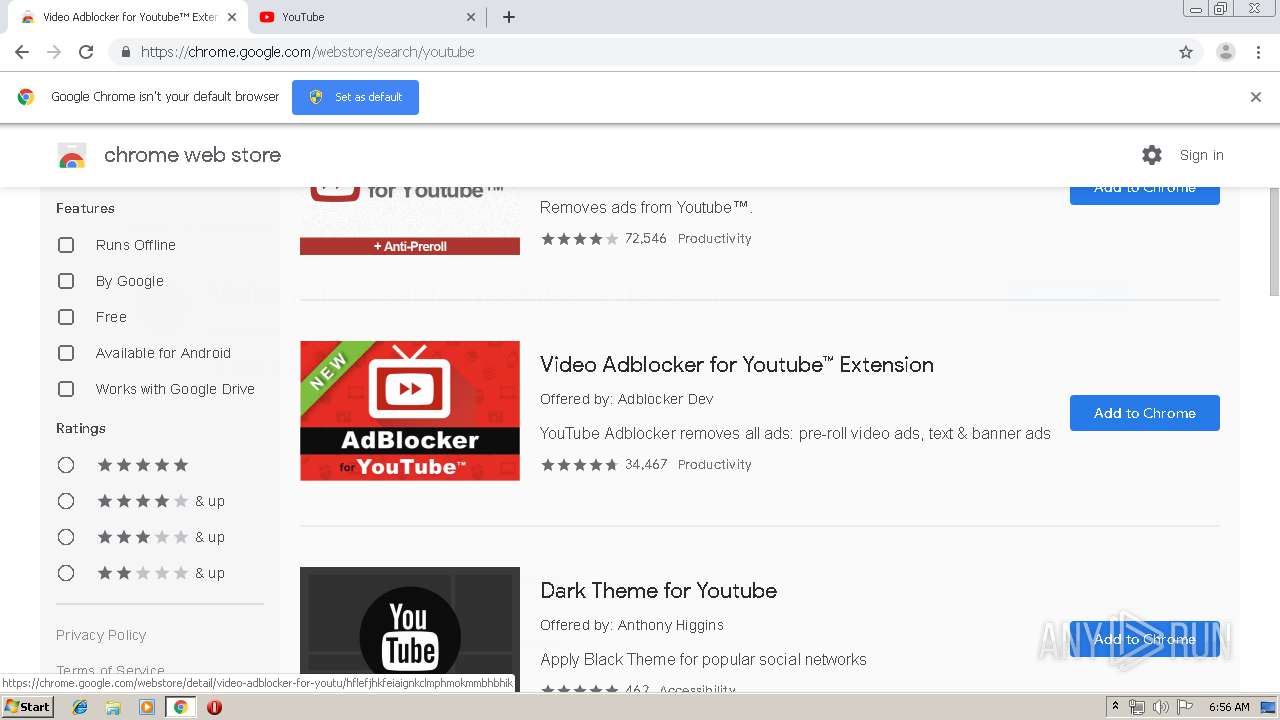Open Chrome Web Store settings gear
Image resolution: width=1280 pixels, height=720 pixels.
(x=1152, y=155)
